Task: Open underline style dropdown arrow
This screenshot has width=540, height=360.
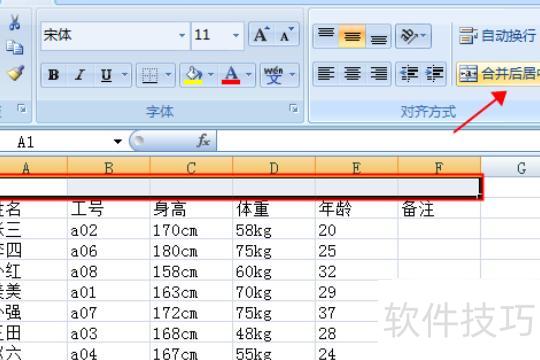Action: point(125,75)
